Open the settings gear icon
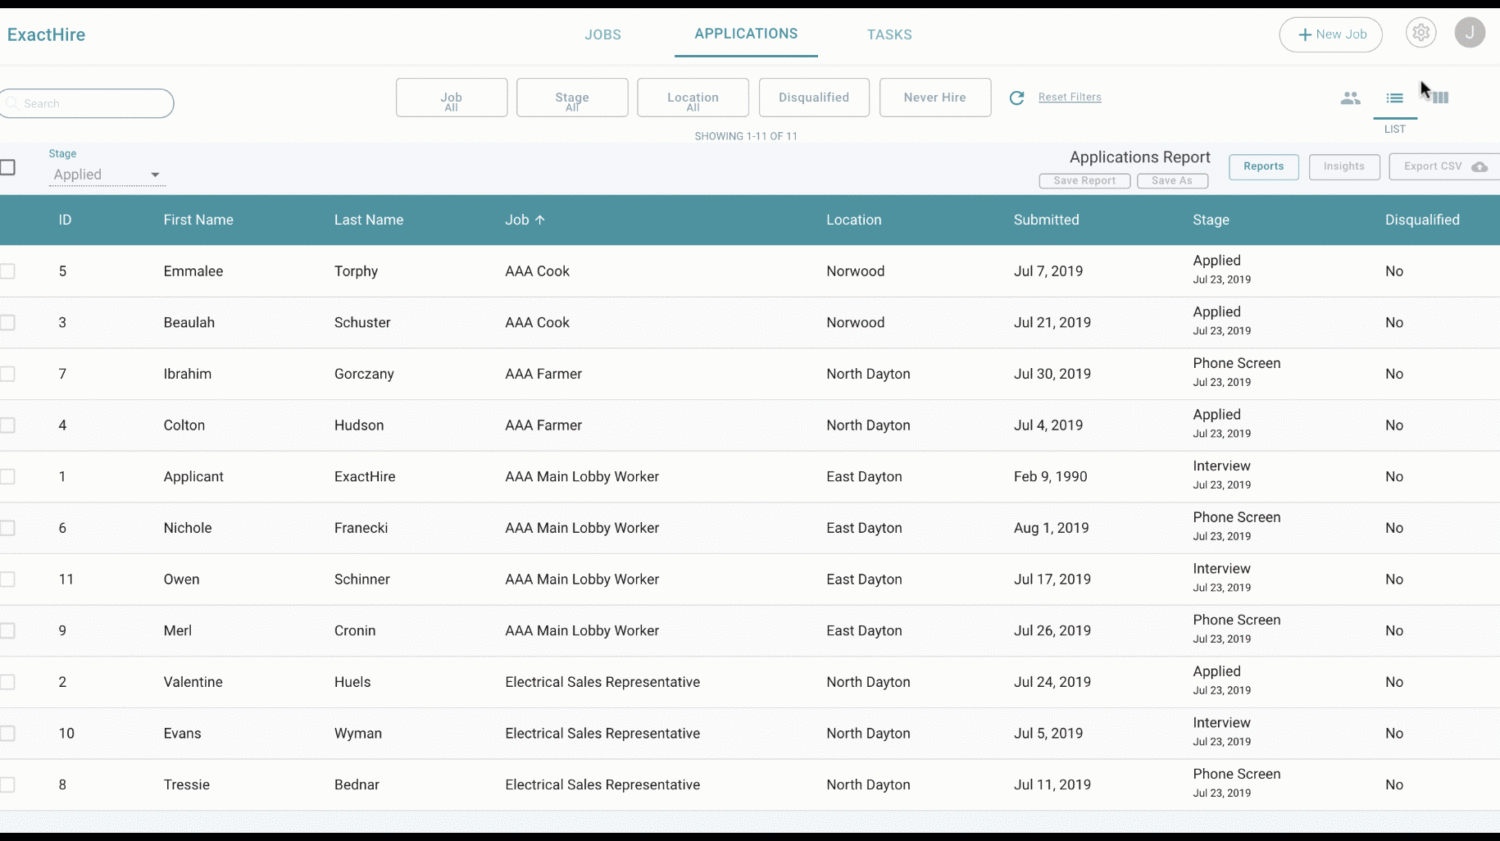The image size is (1500, 841). pyautogui.click(x=1420, y=33)
